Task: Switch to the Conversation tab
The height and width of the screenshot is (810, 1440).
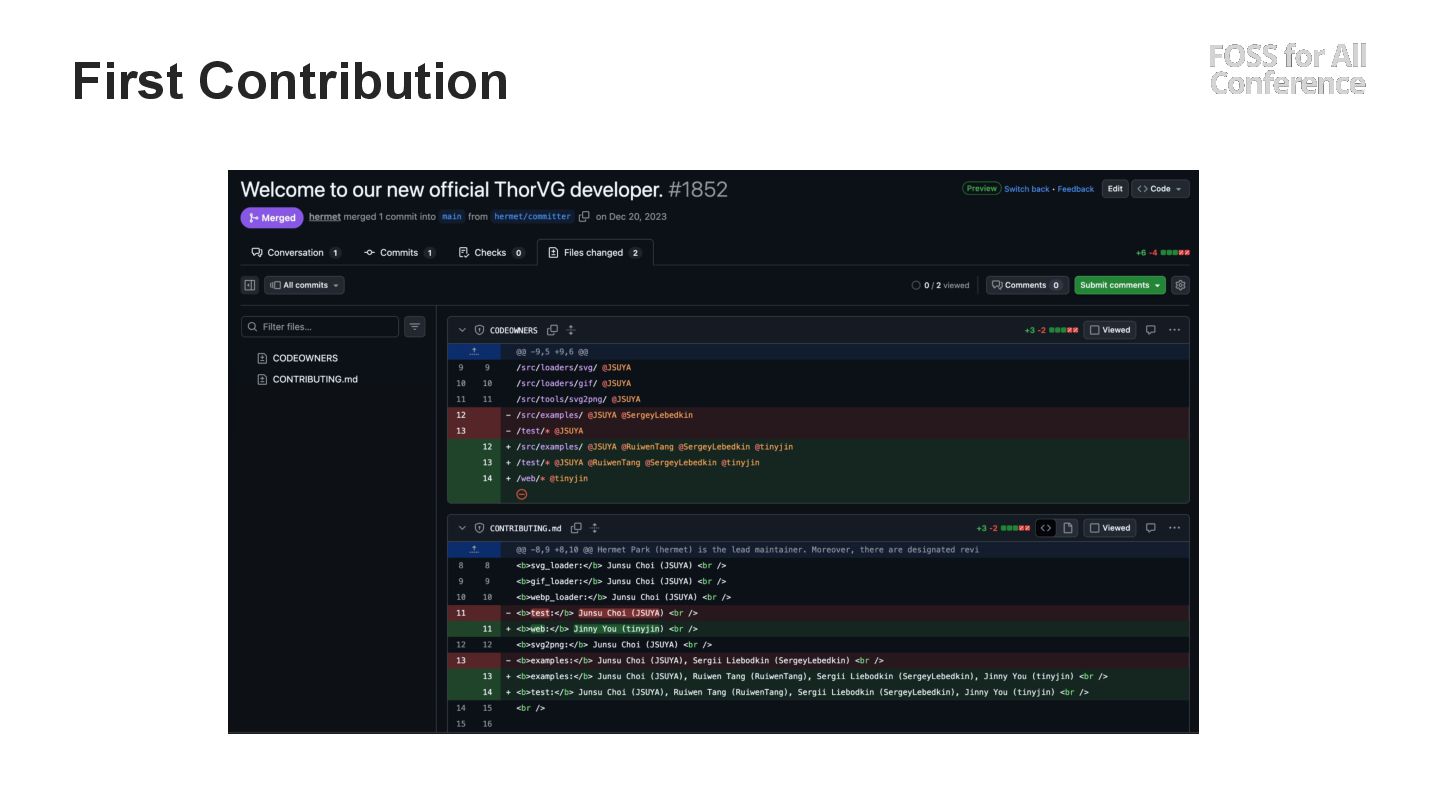Action: (x=296, y=253)
